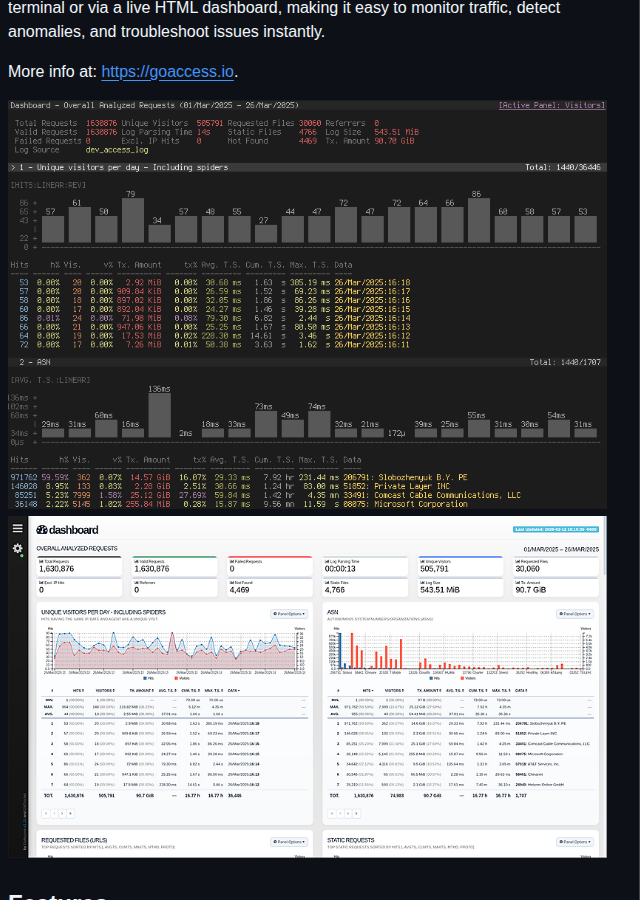Click the OVERALL ANALYZED REQUESTS heading

click(77, 549)
